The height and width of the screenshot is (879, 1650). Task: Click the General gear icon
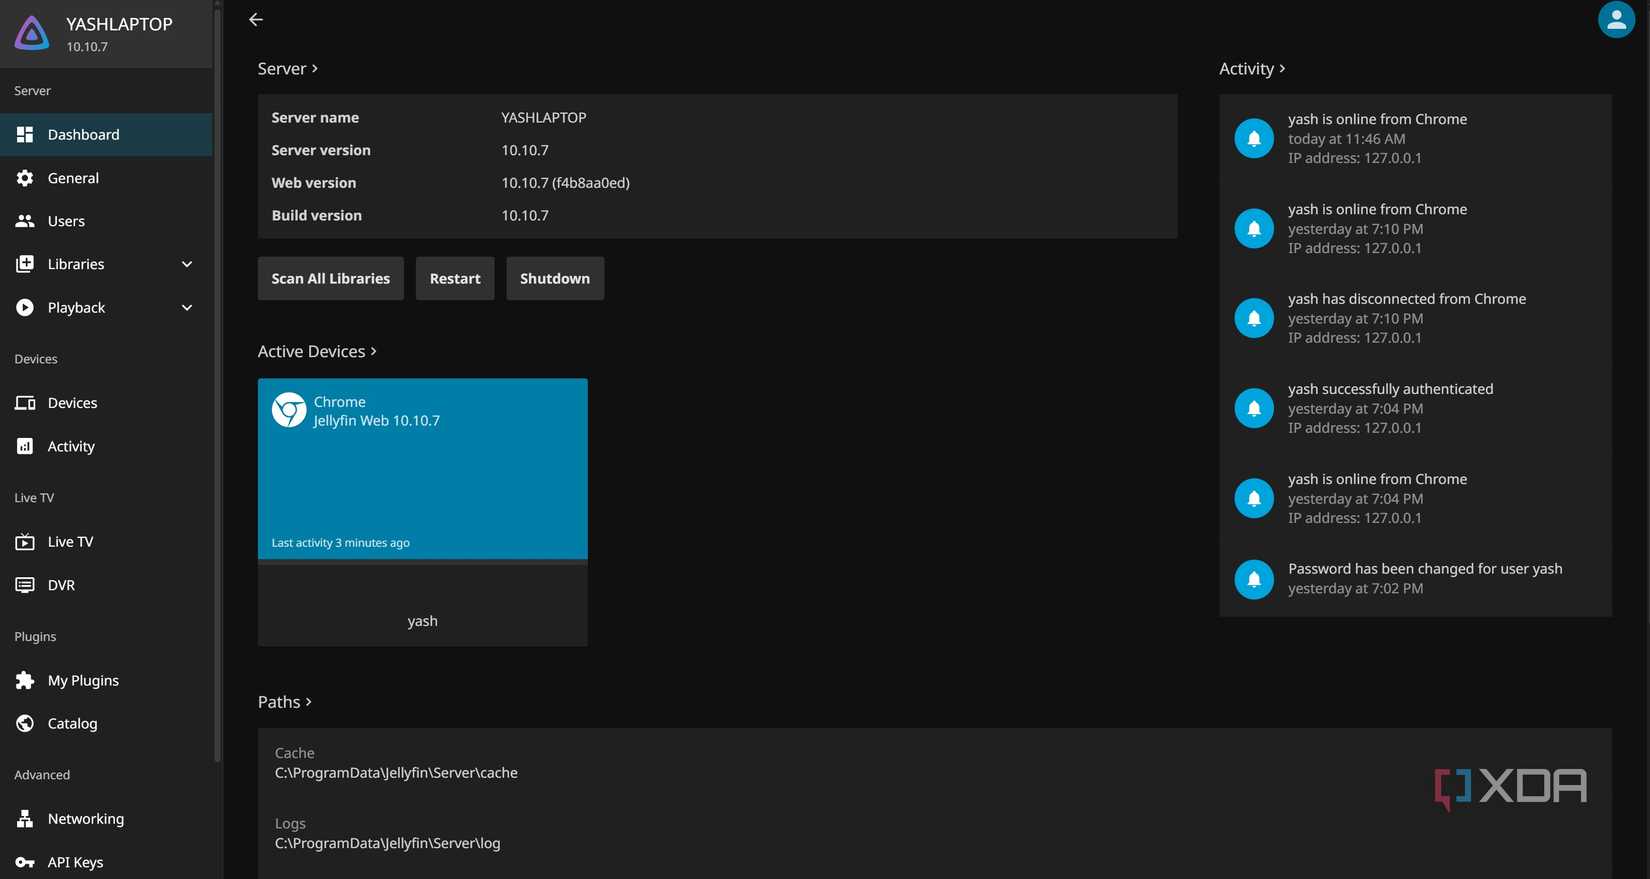25,178
